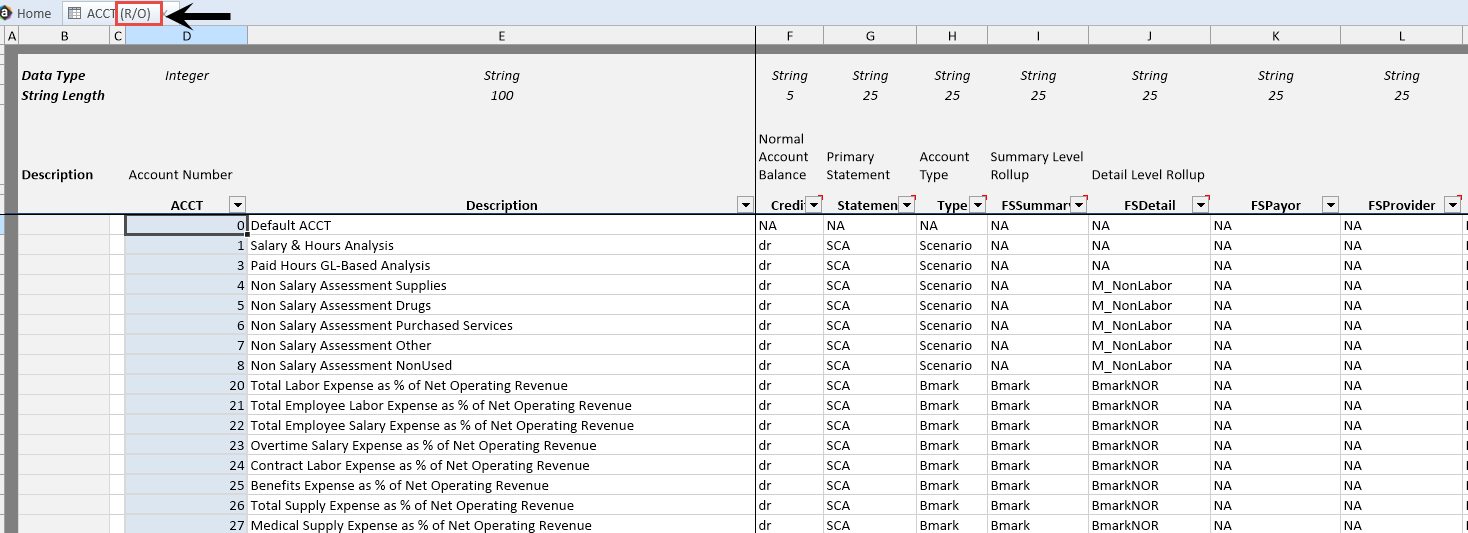Select column K header

click(x=1276, y=36)
